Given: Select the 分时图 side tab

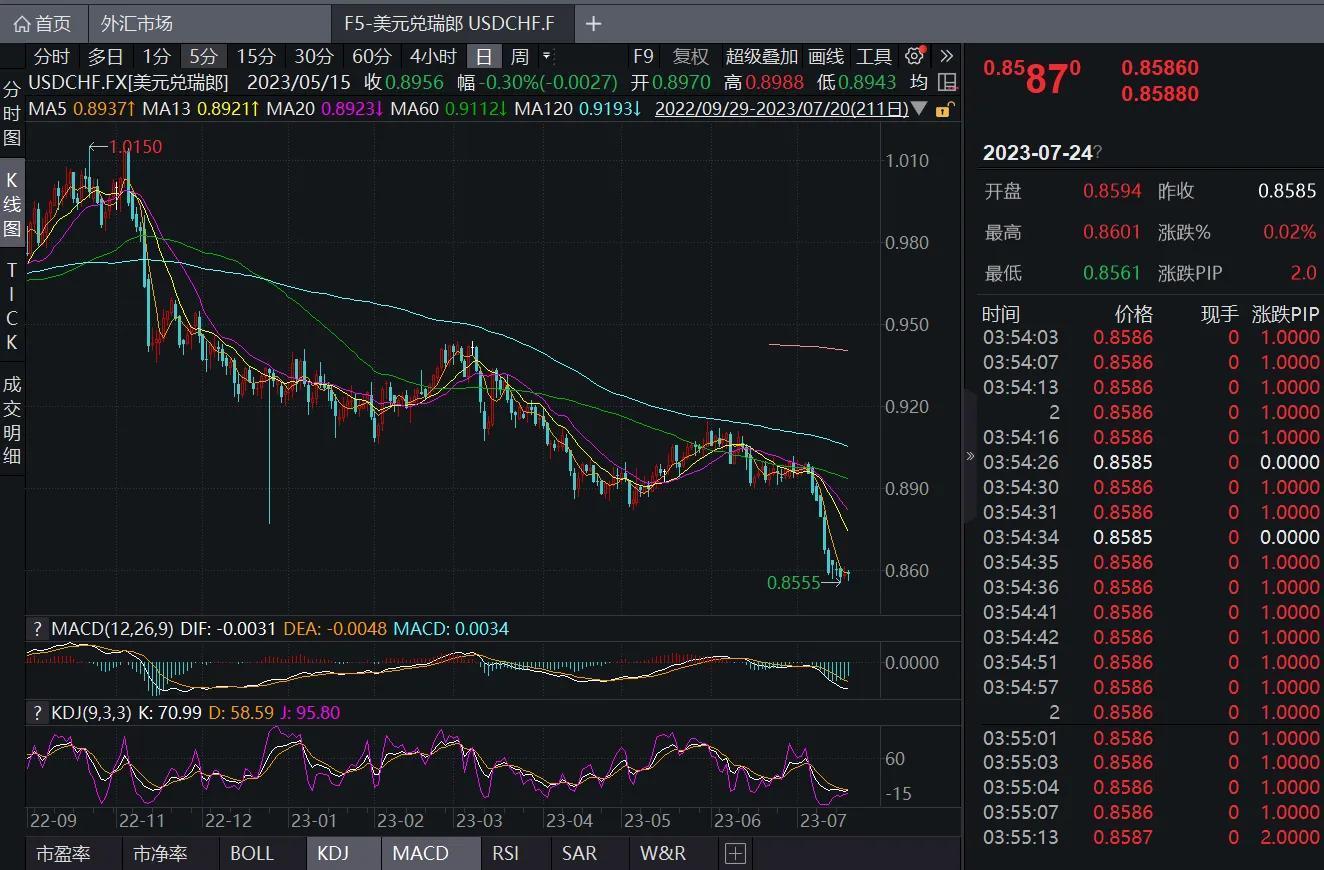Looking at the screenshot, I should click(12, 113).
